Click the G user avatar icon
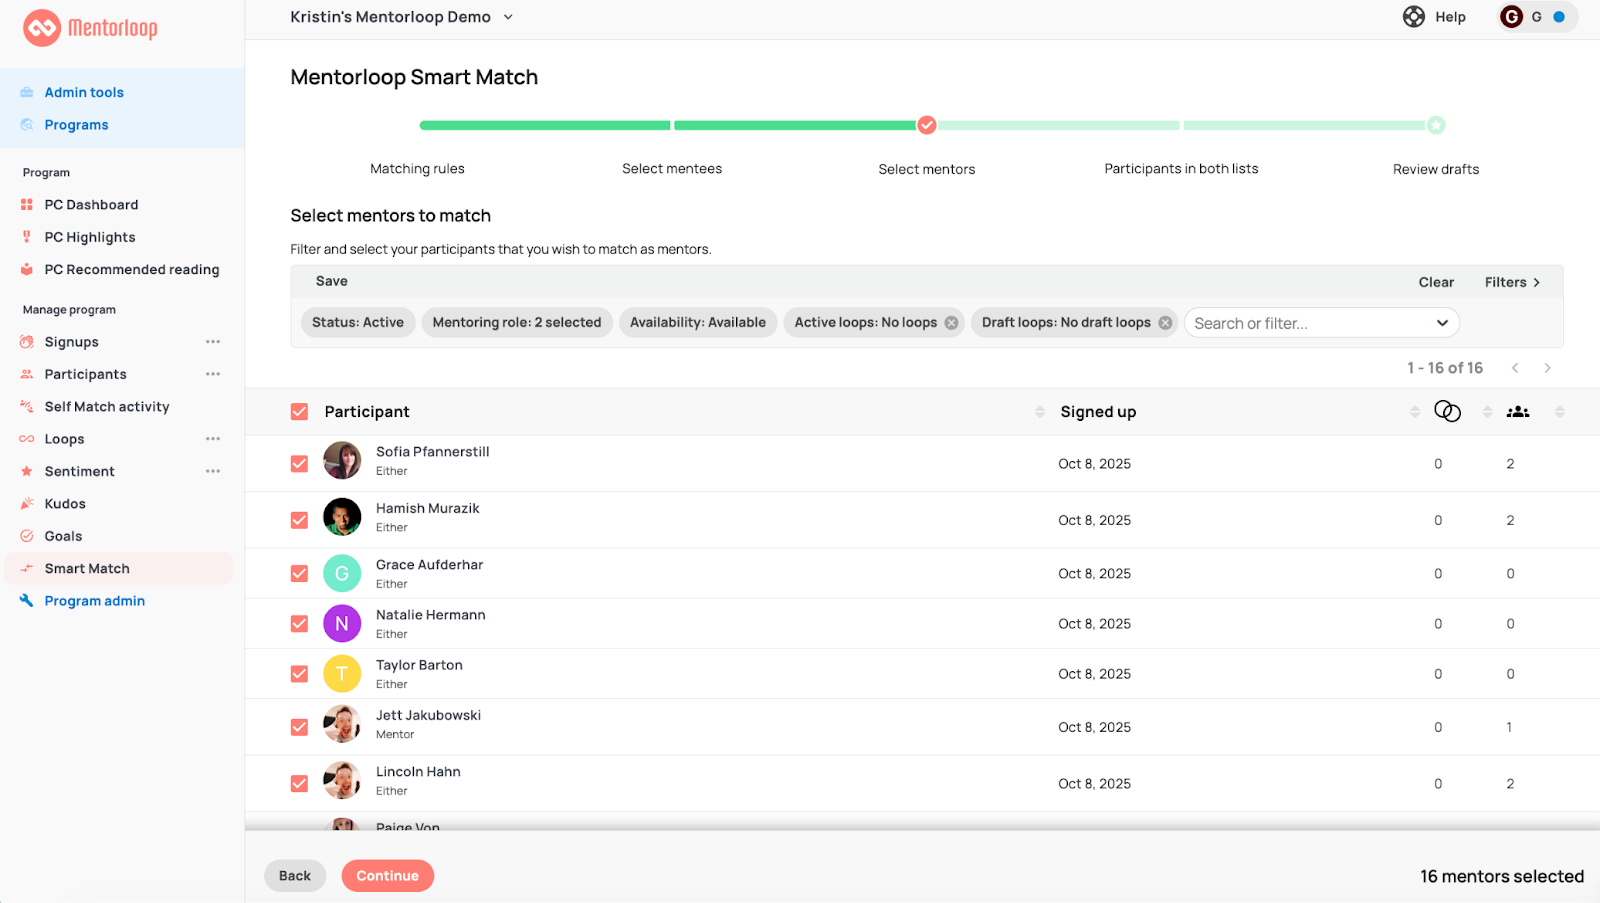This screenshot has height=903, width=1600. [x=1511, y=17]
